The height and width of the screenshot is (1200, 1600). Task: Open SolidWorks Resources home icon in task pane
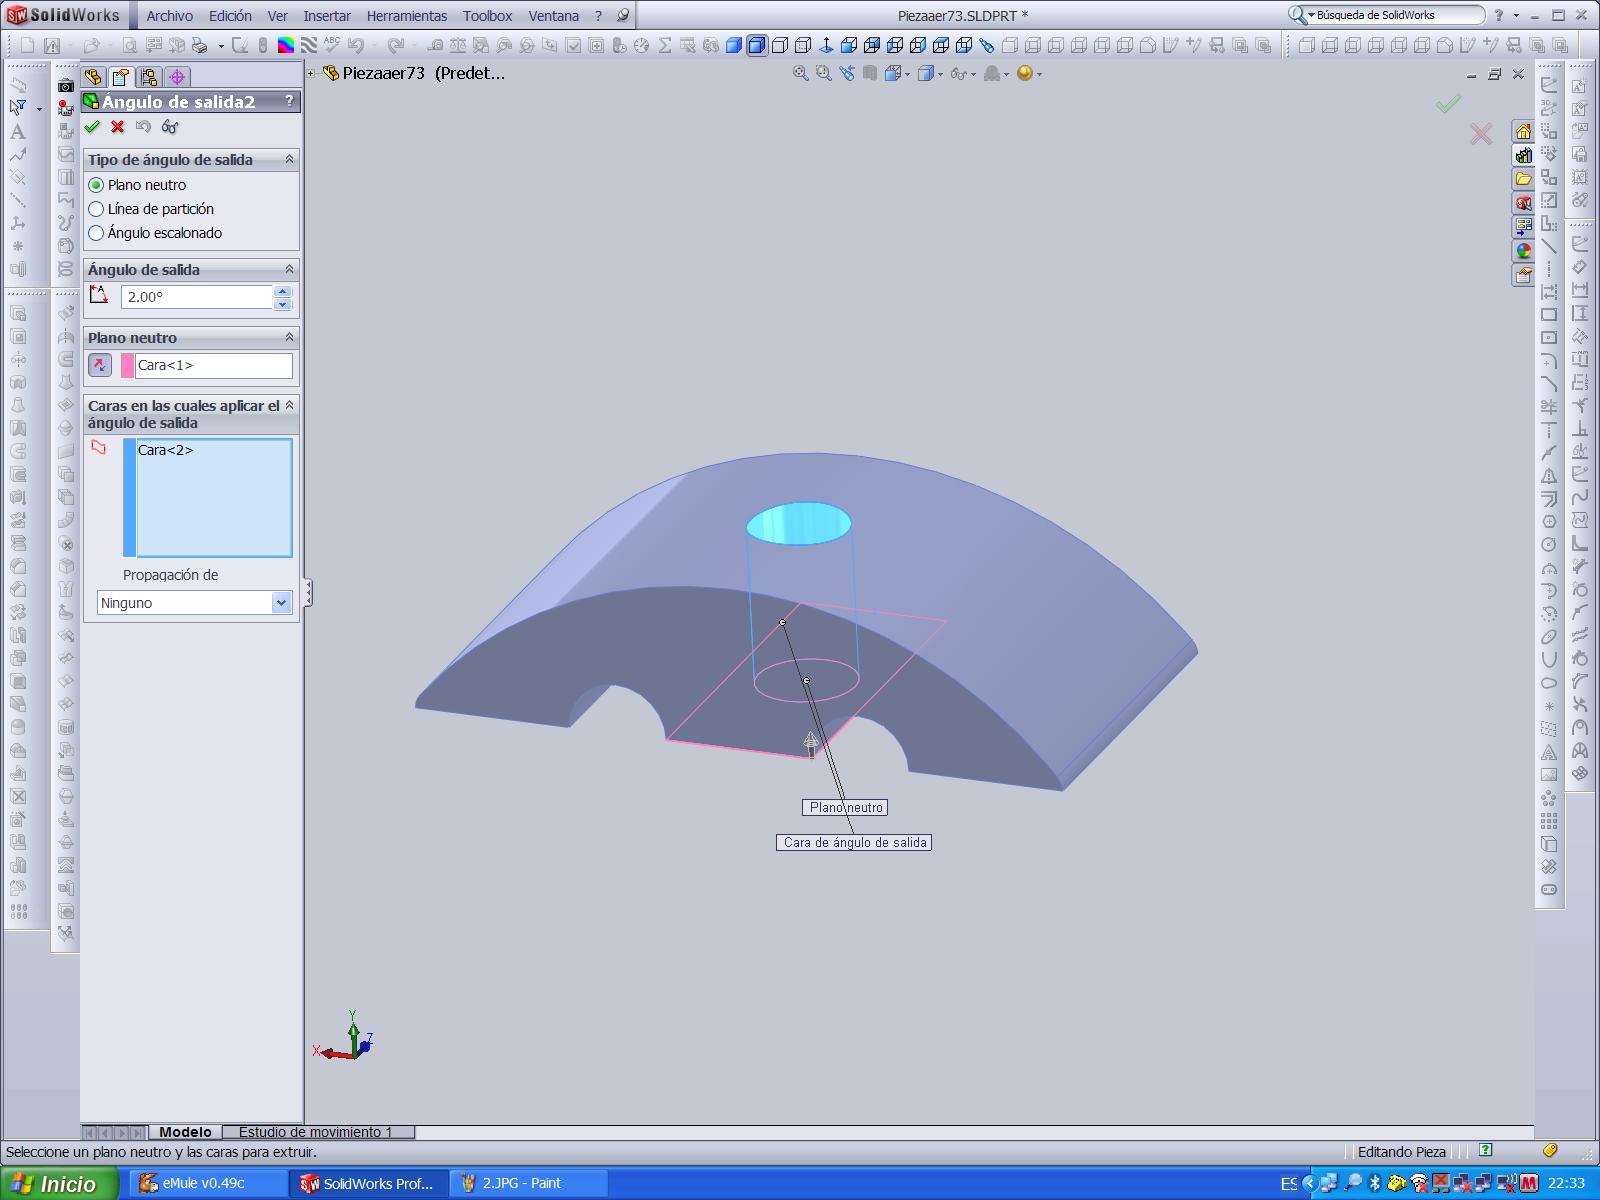(x=1523, y=131)
